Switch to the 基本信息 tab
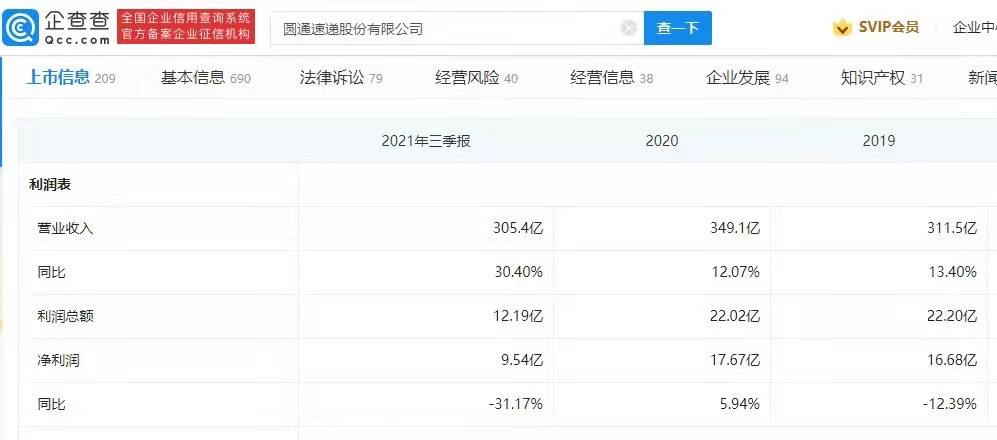The width and height of the screenshot is (997, 440). click(x=205, y=78)
